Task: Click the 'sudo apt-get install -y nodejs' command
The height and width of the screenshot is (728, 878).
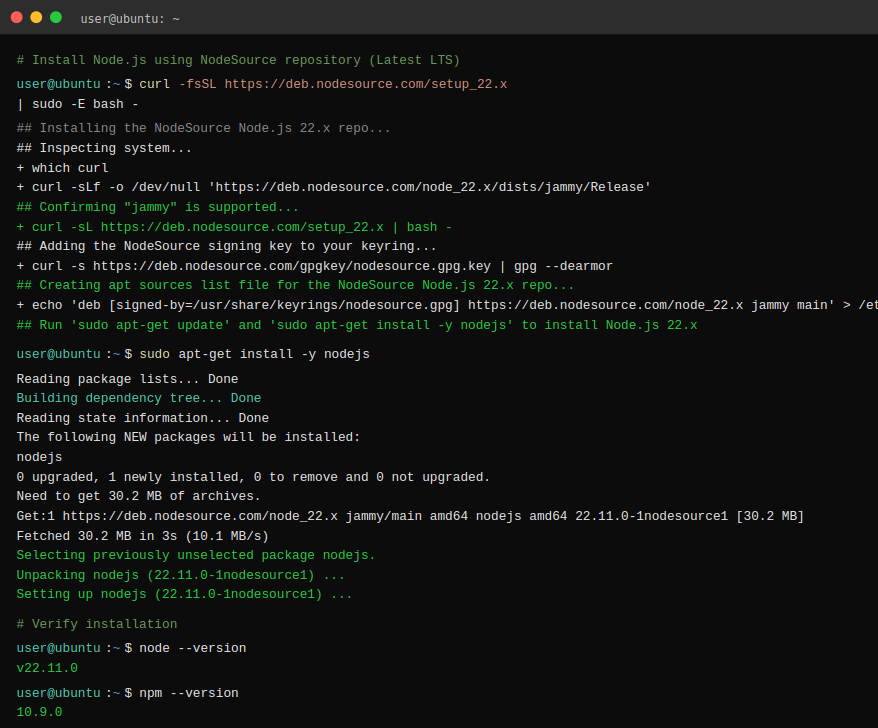Action: coord(254,354)
